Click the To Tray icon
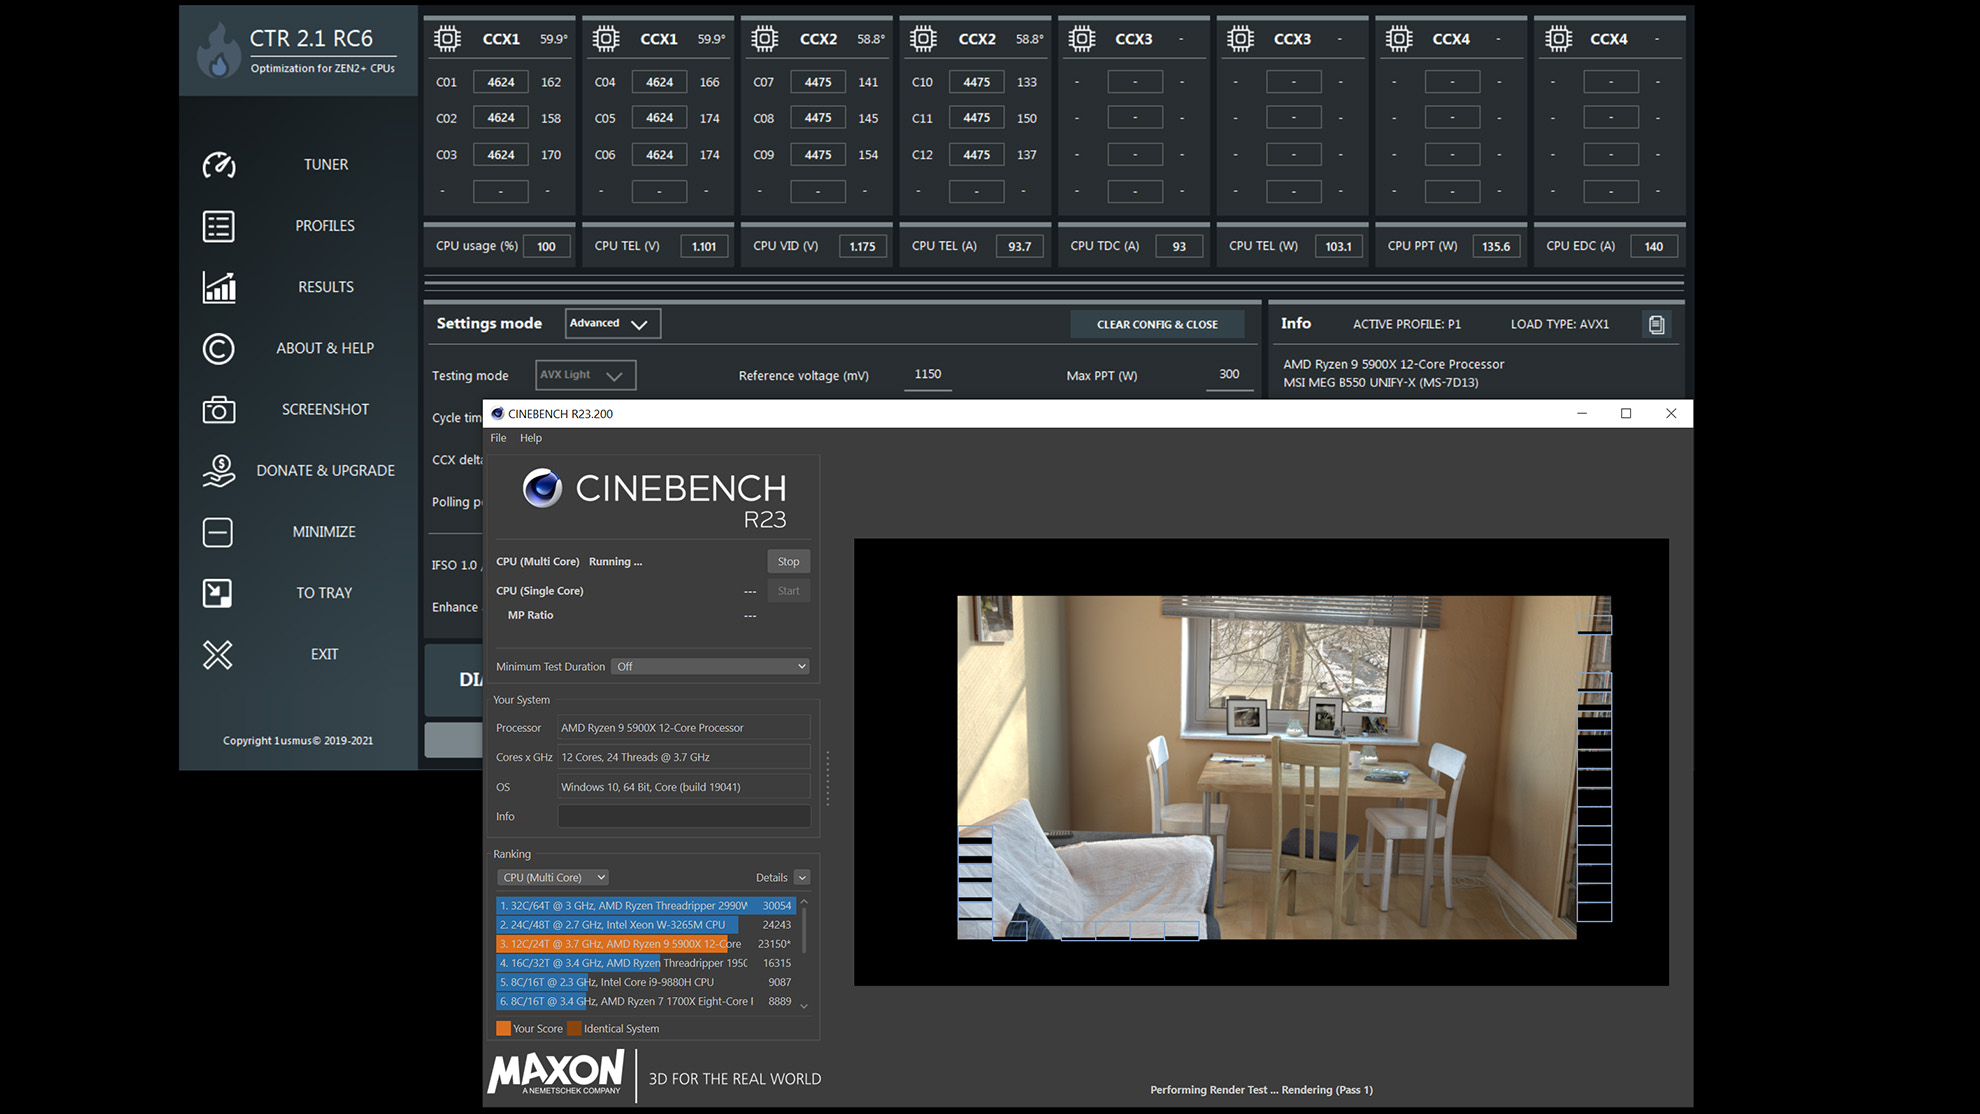 pos(218,593)
